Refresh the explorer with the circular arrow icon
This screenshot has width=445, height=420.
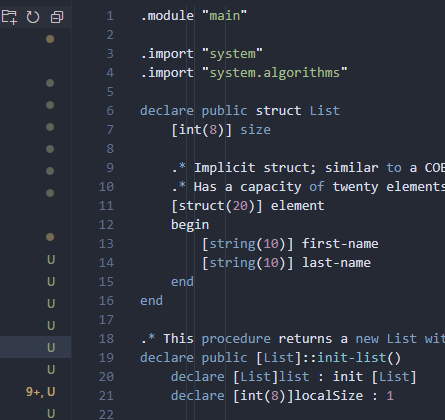pyautogui.click(x=33, y=17)
